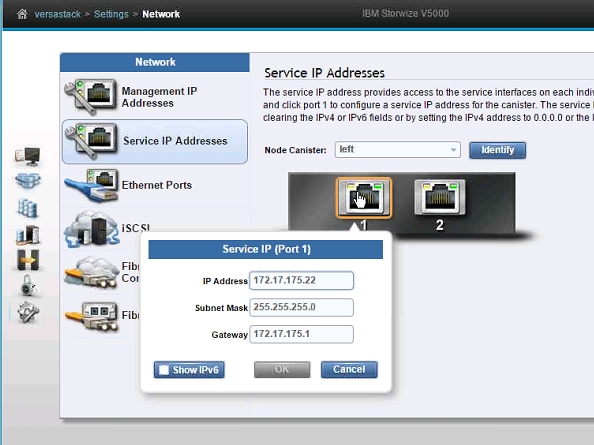Click the iSCSI cloud server icon
The width and height of the screenshot is (594, 445).
click(x=91, y=229)
